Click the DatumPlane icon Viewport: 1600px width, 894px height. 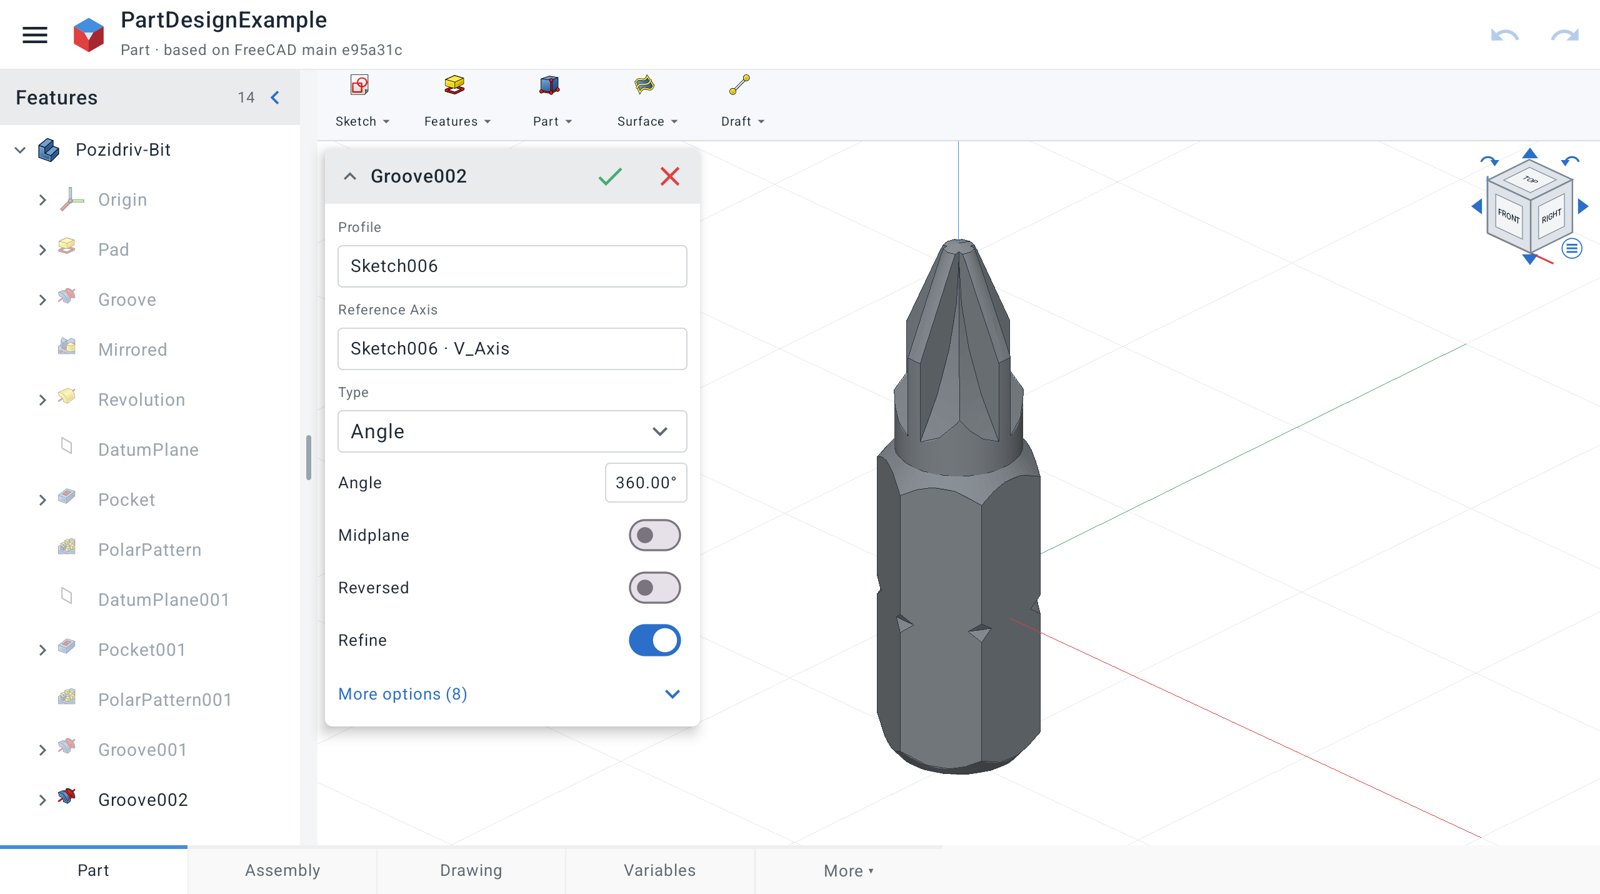(67, 446)
